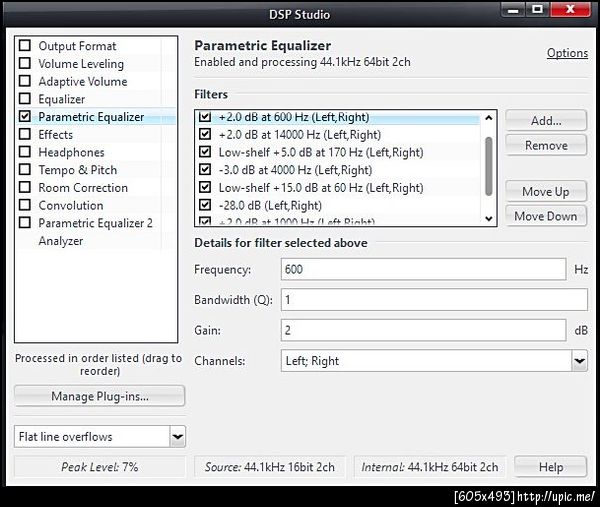
Task: Click the Frequency input field
Action: point(423,269)
